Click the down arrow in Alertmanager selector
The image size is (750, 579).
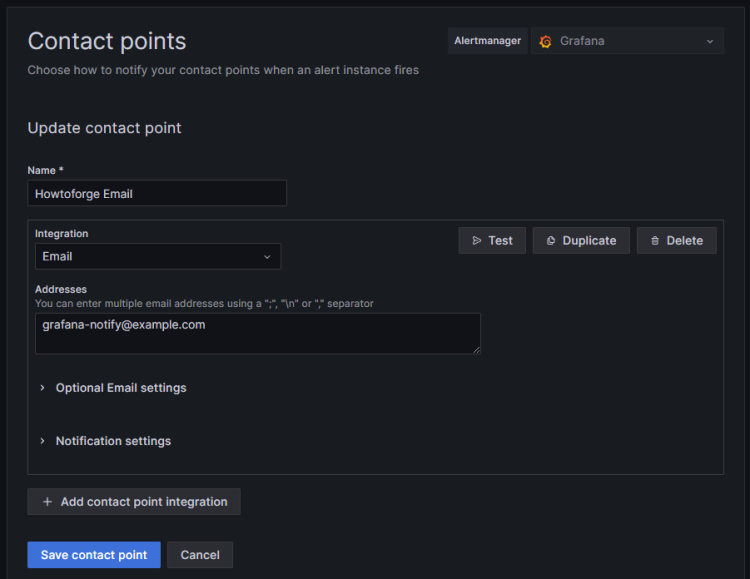pyautogui.click(x=710, y=42)
